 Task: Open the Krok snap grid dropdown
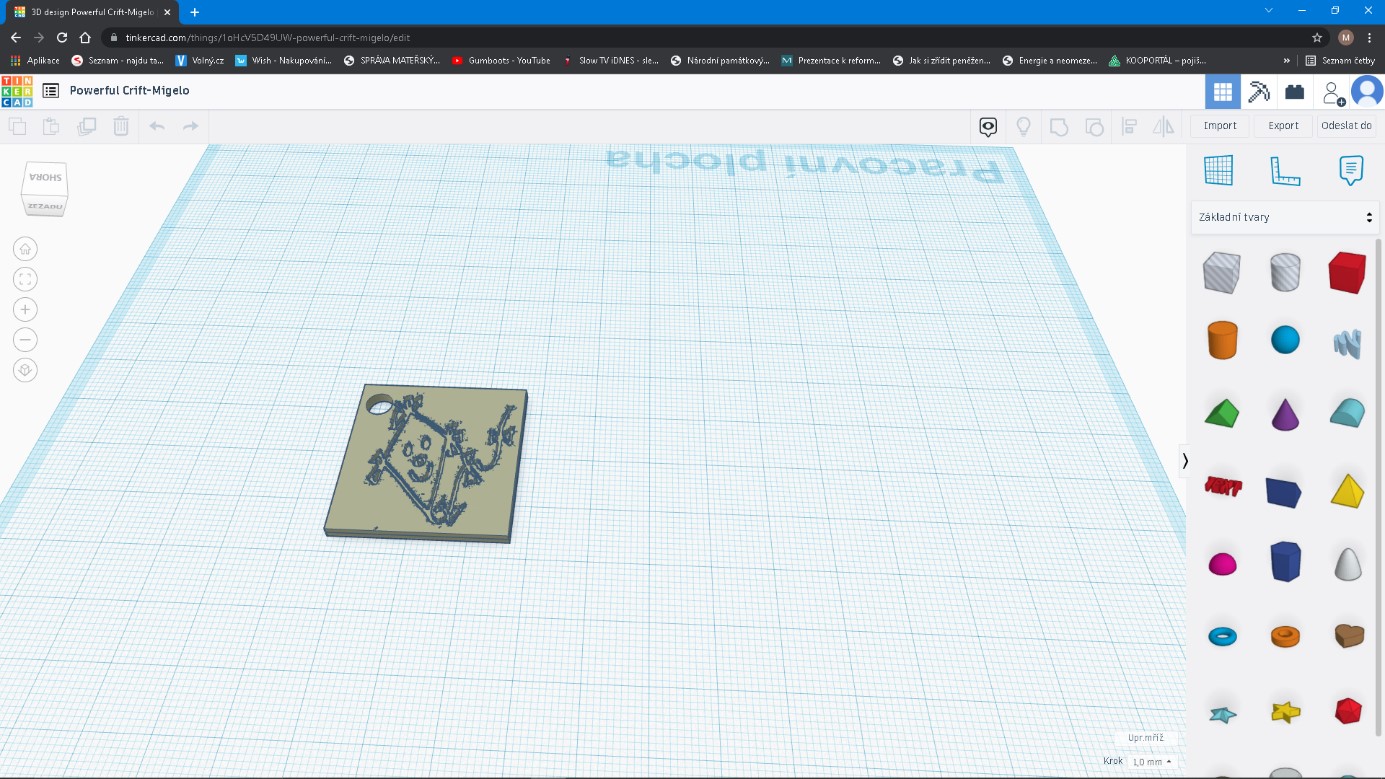tap(1151, 762)
